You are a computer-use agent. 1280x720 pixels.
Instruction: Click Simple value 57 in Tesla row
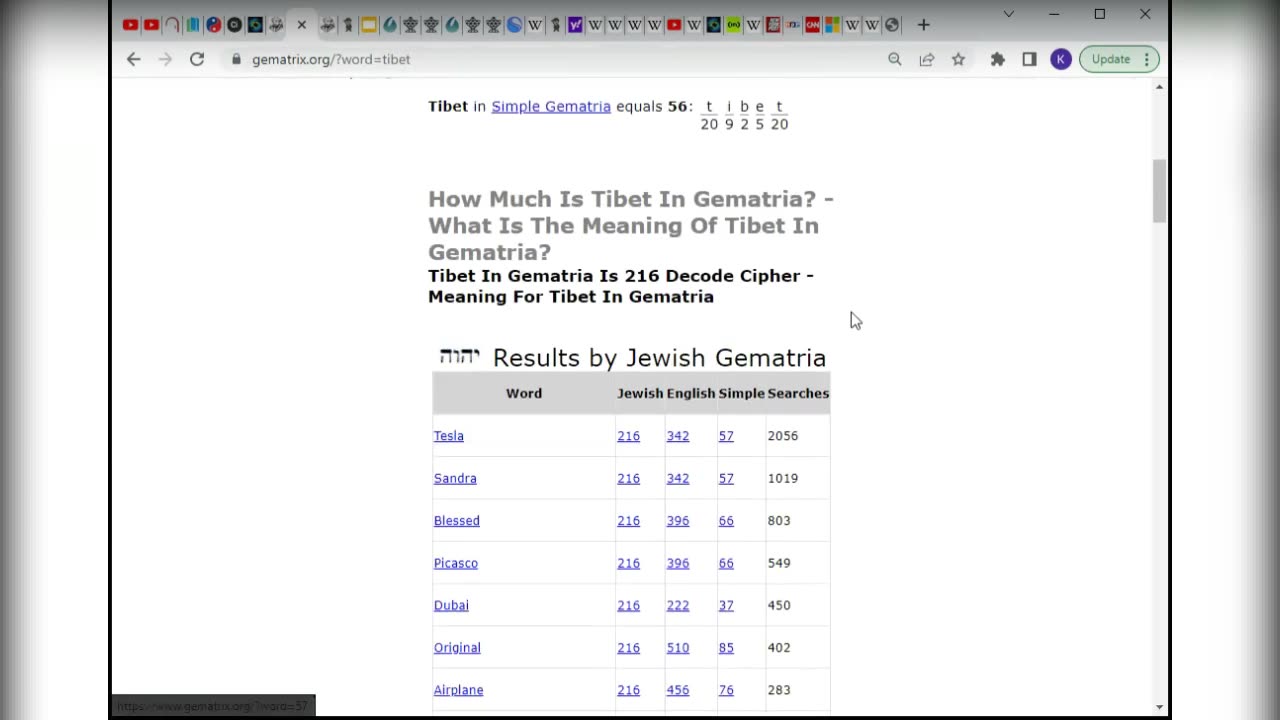726,436
